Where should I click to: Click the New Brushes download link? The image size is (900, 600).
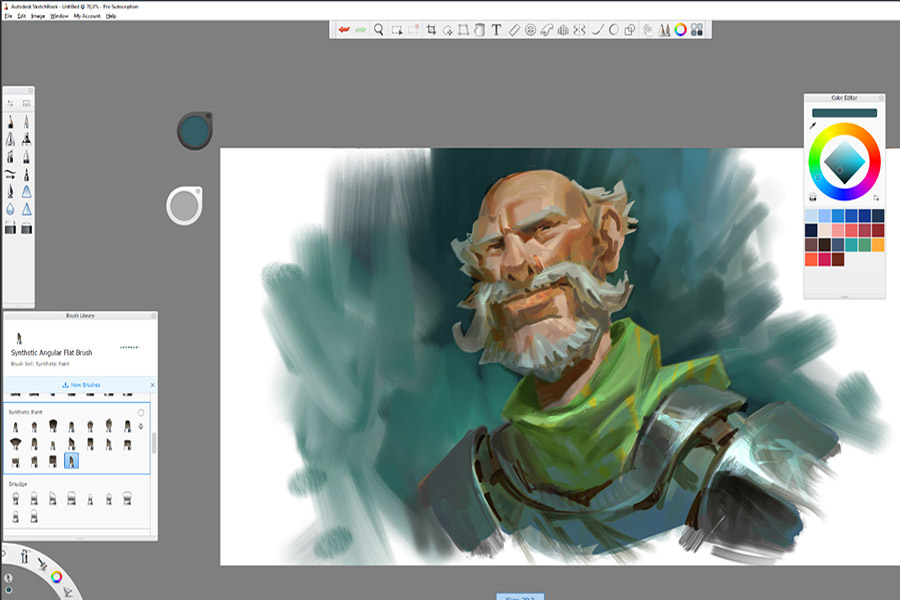point(81,385)
